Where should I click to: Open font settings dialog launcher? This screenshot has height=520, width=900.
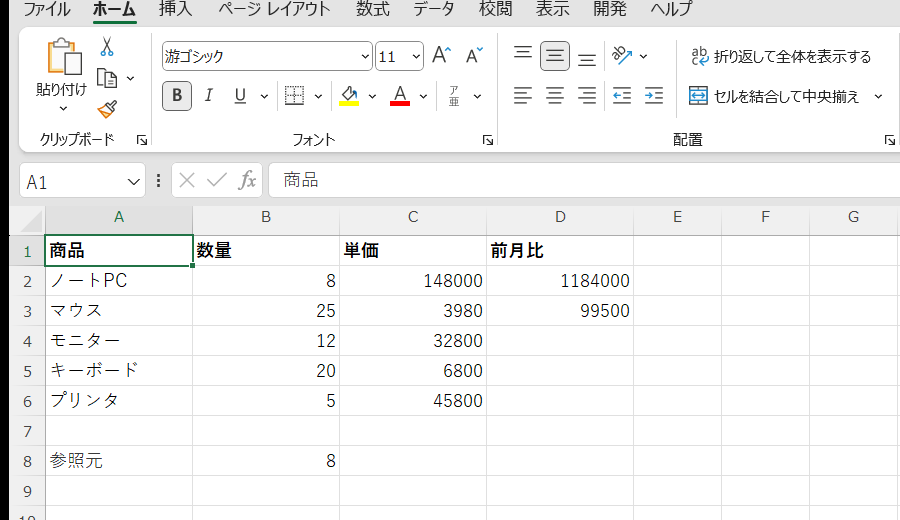(487, 139)
